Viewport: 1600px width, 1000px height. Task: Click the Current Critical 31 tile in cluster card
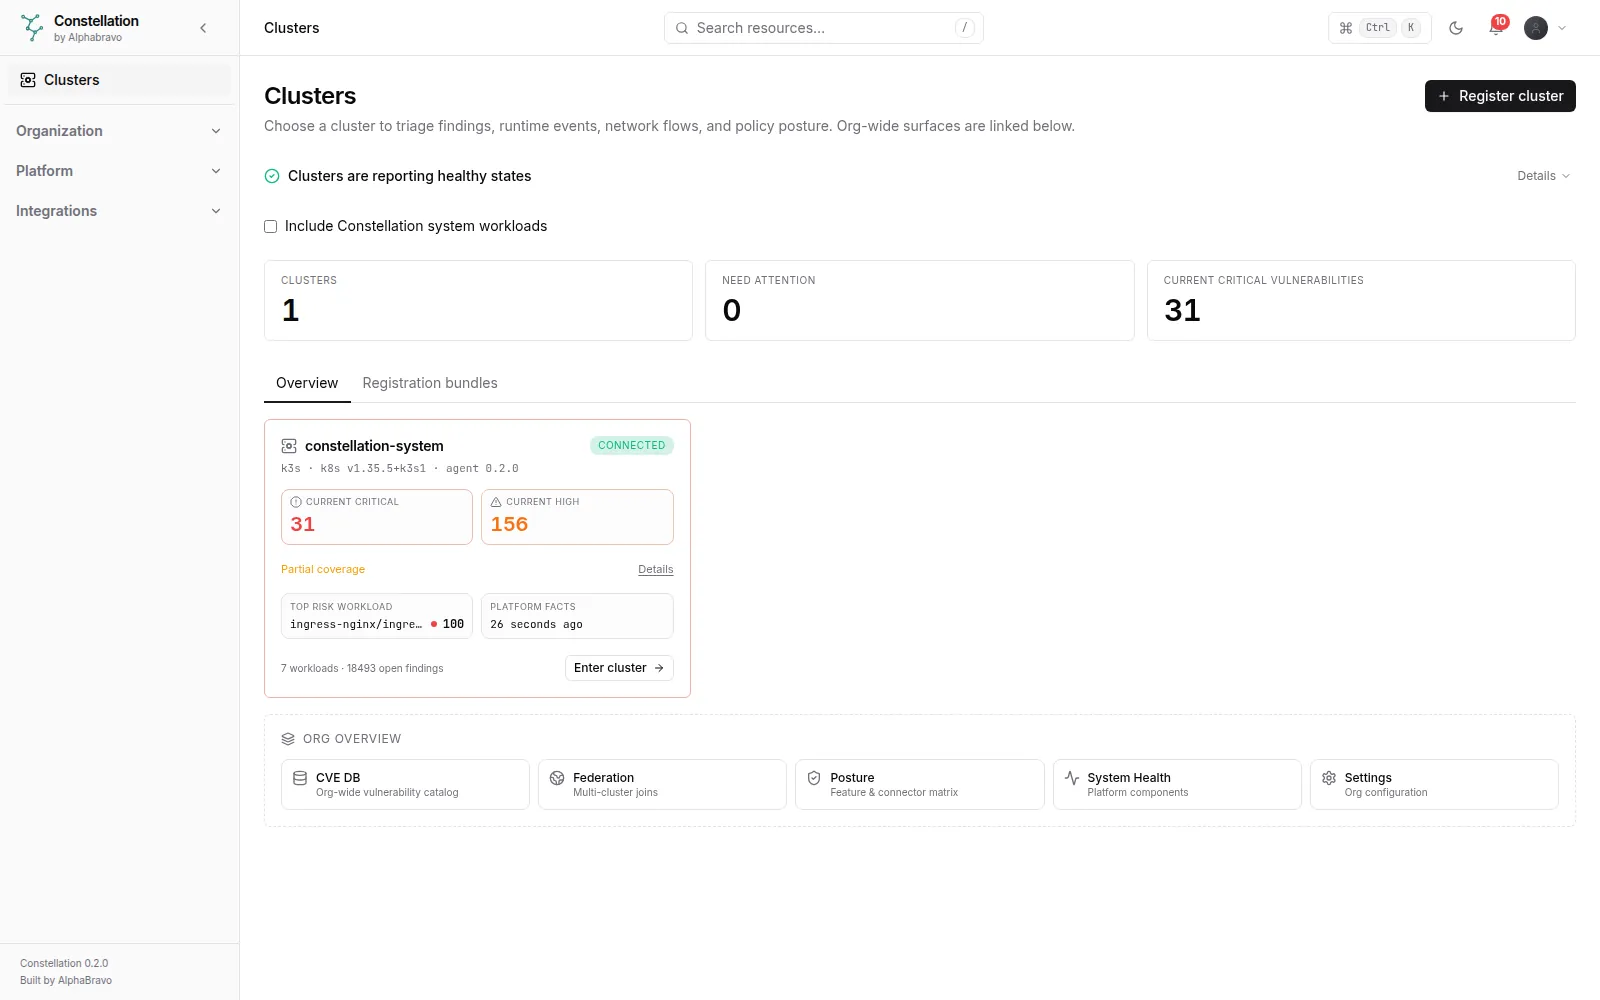coord(377,517)
